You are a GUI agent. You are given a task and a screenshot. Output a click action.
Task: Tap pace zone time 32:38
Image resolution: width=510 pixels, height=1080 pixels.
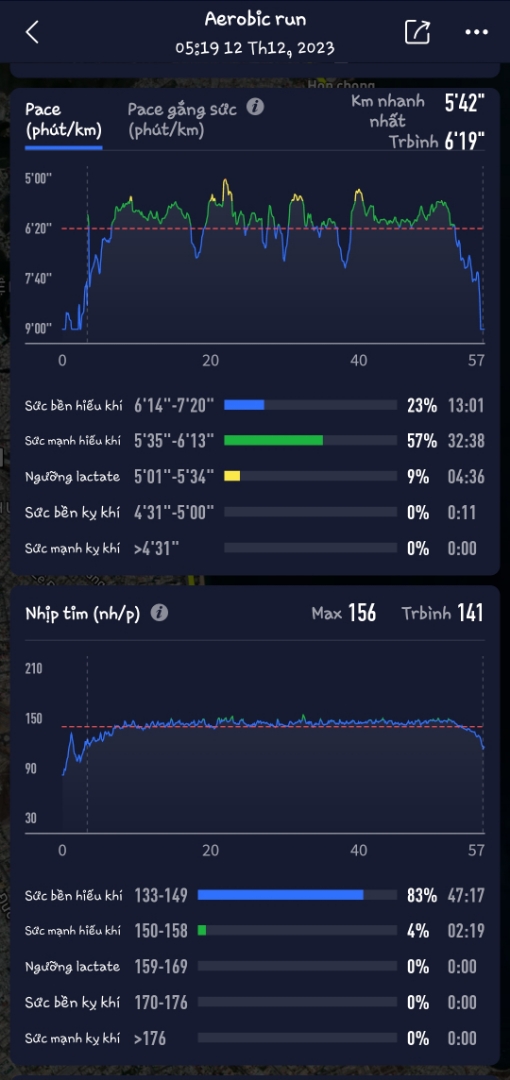click(466, 440)
